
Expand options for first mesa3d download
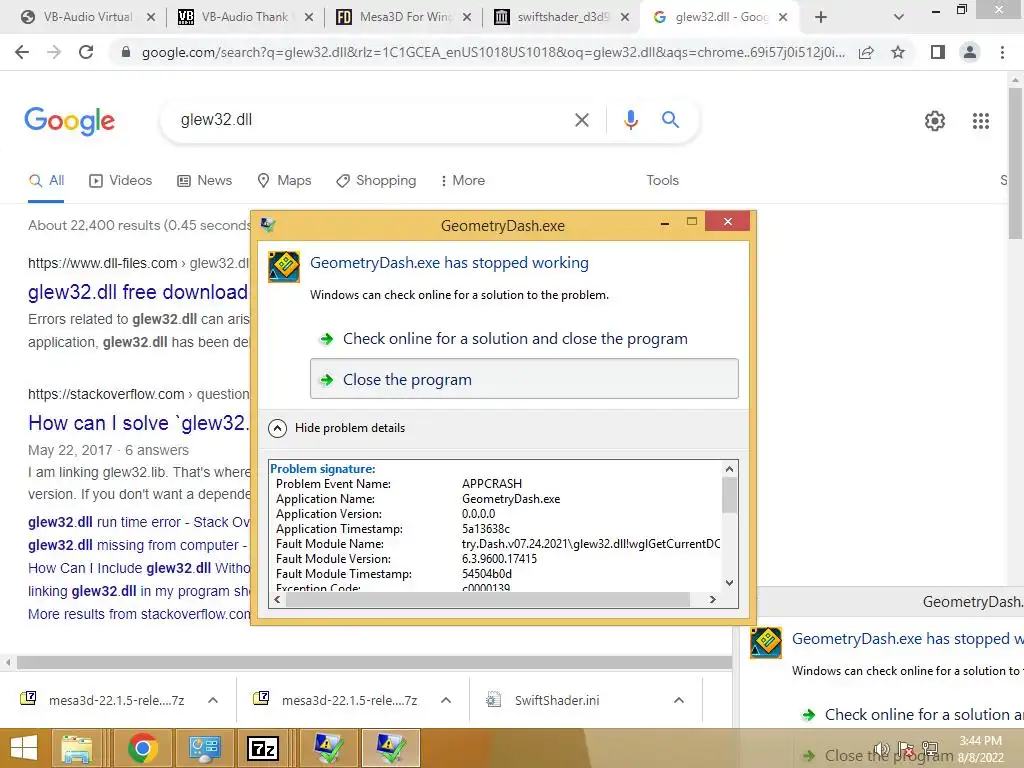click(x=213, y=700)
